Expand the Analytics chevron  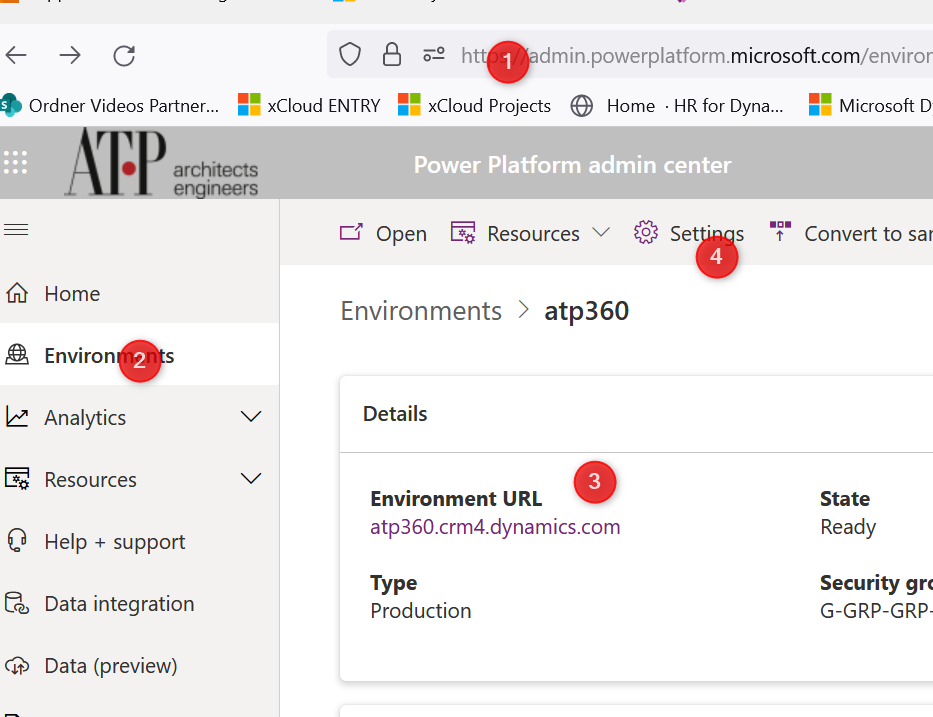click(251, 417)
